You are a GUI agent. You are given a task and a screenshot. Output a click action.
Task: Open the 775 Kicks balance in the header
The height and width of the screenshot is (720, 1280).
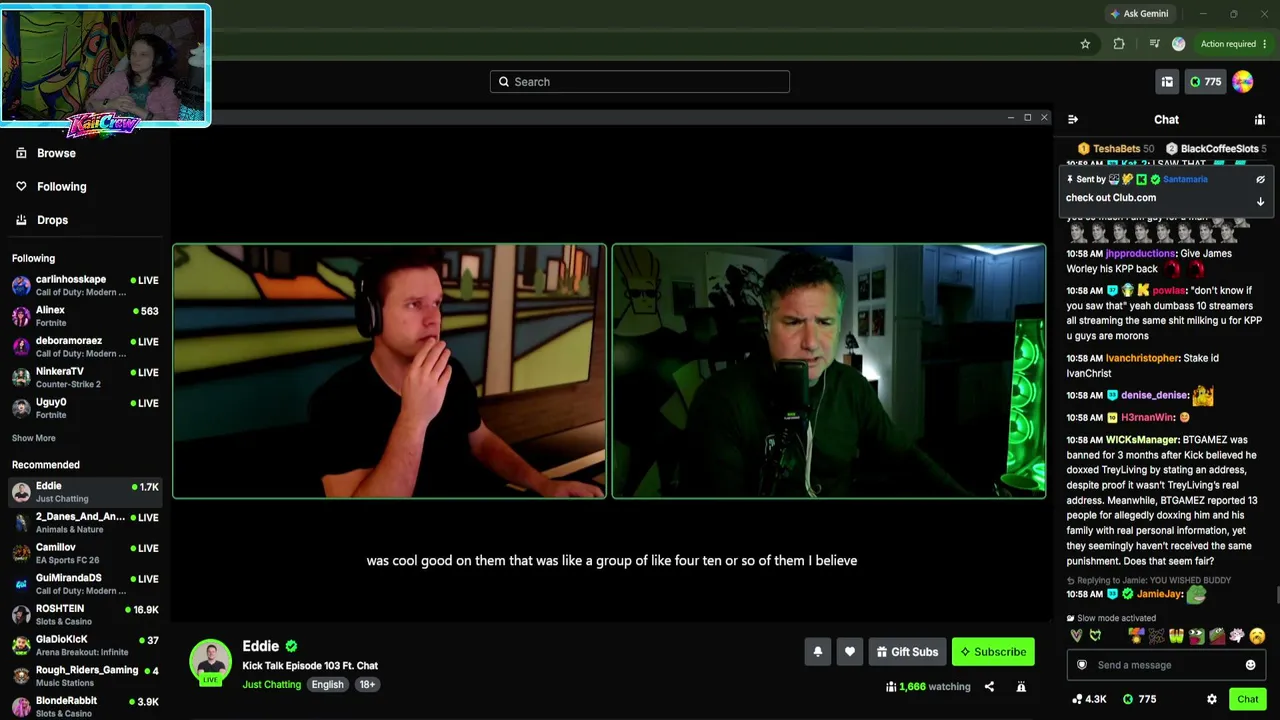(x=1205, y=82)
